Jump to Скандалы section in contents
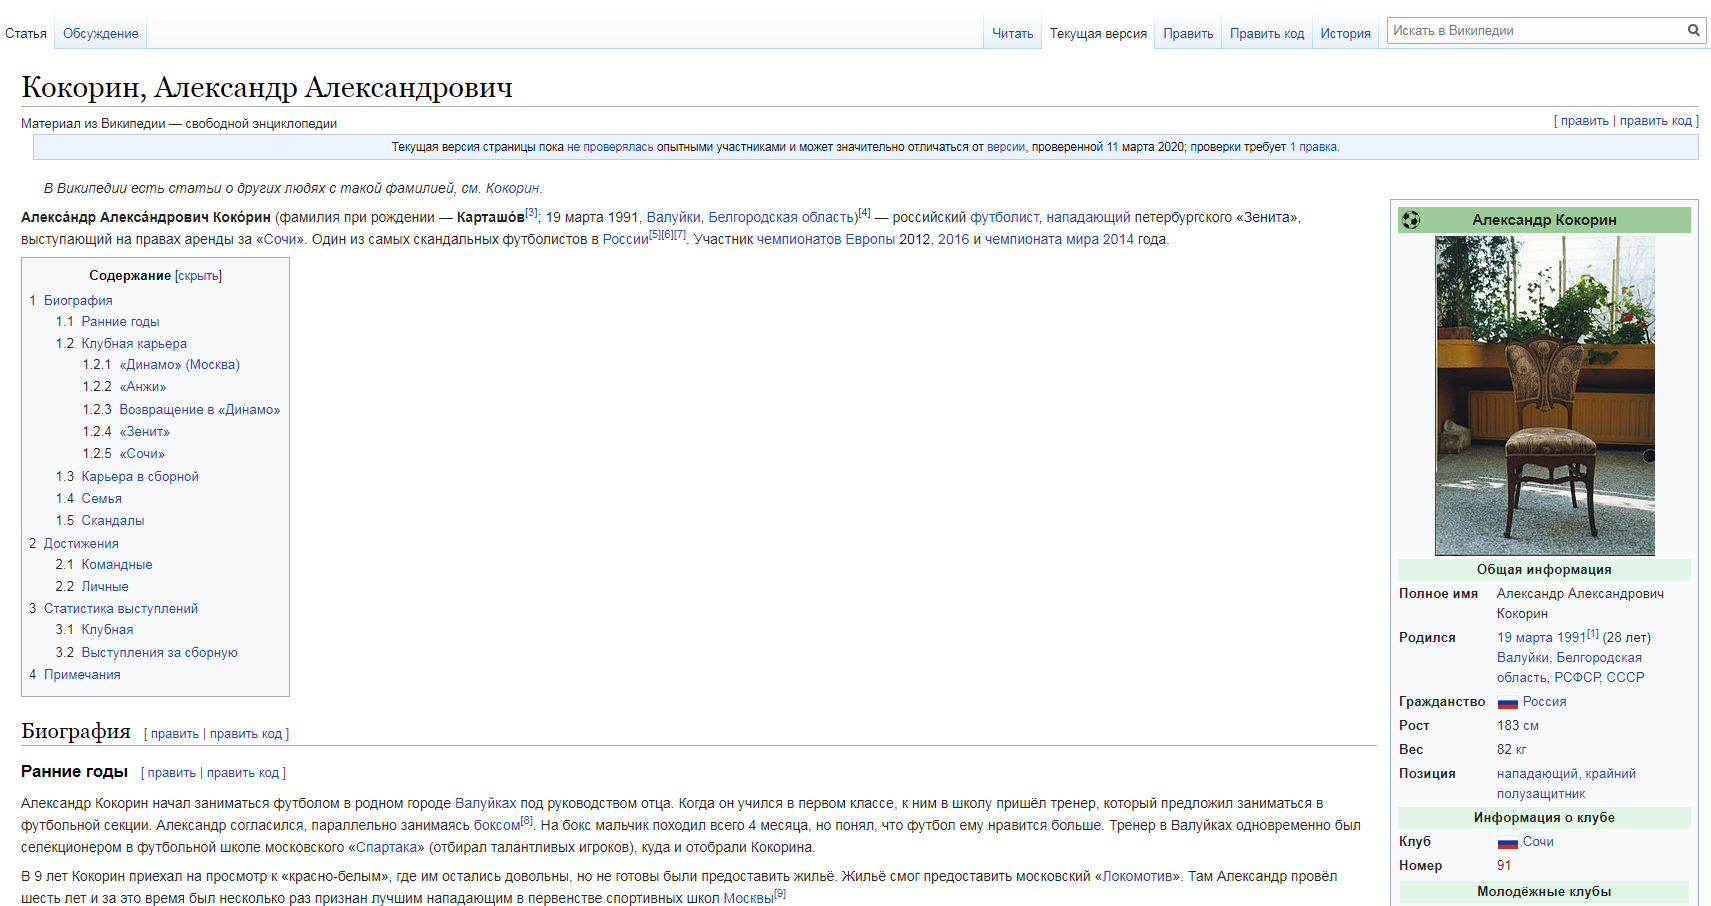Viewport: 1711px width, 906px height. (112, 521)
